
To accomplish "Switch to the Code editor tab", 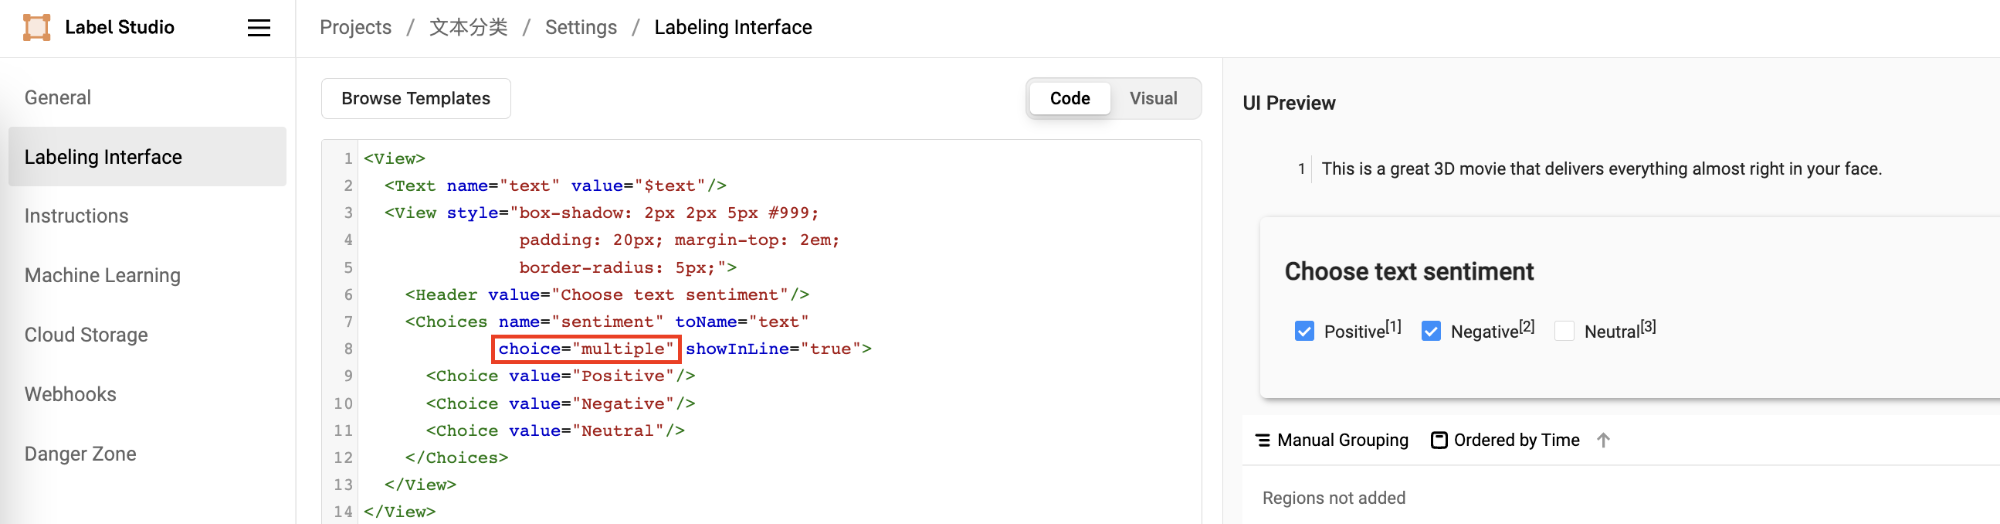I will coord(1070,98).
